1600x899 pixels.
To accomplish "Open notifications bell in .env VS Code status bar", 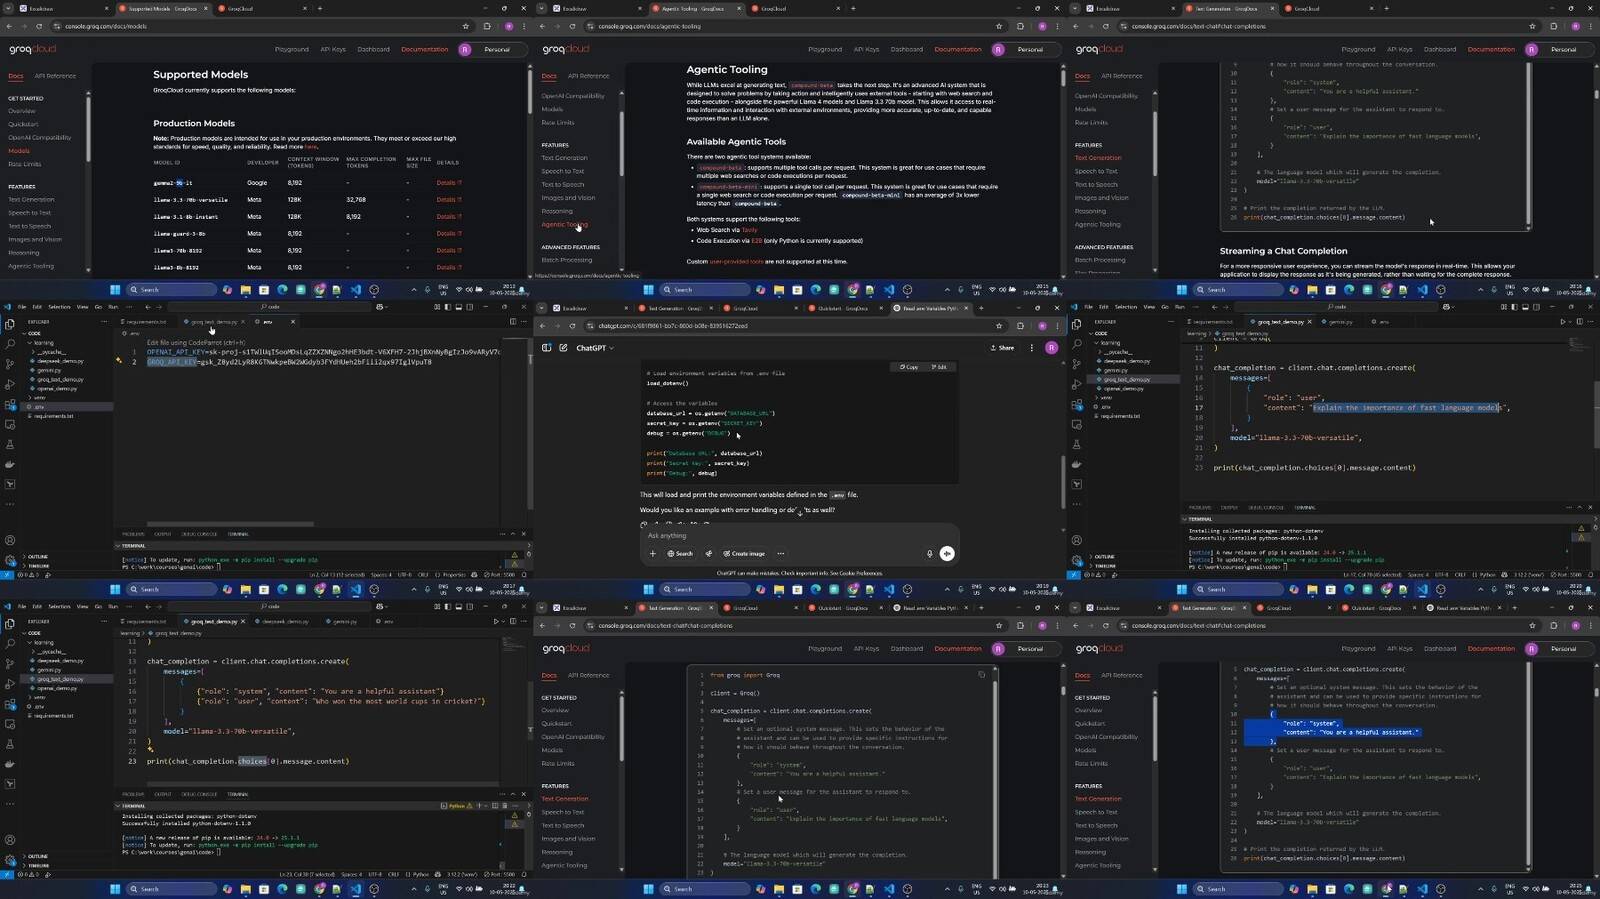I will coord(523,575).
